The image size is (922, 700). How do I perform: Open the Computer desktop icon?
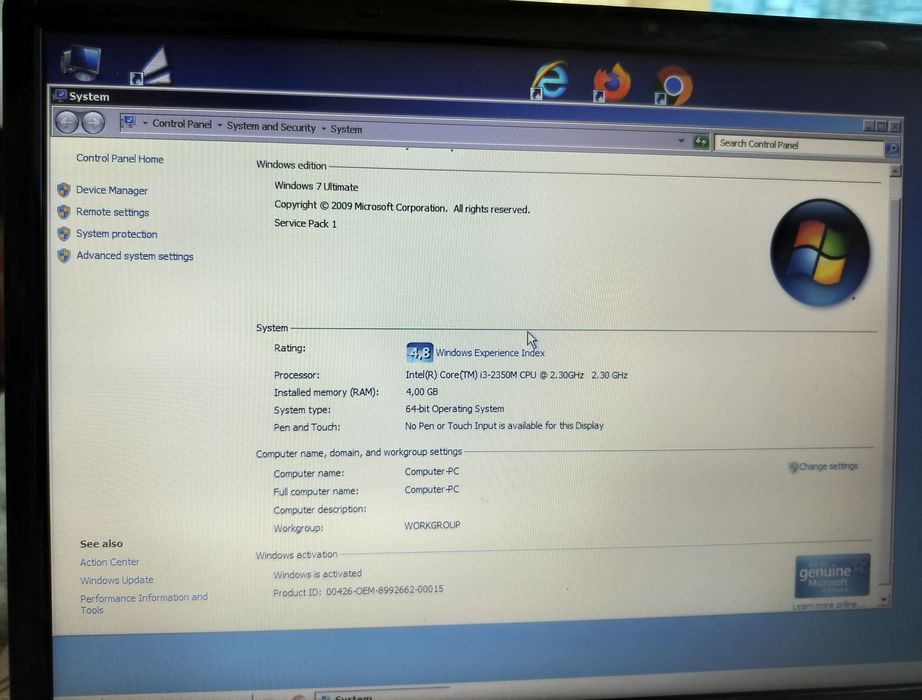81,63
